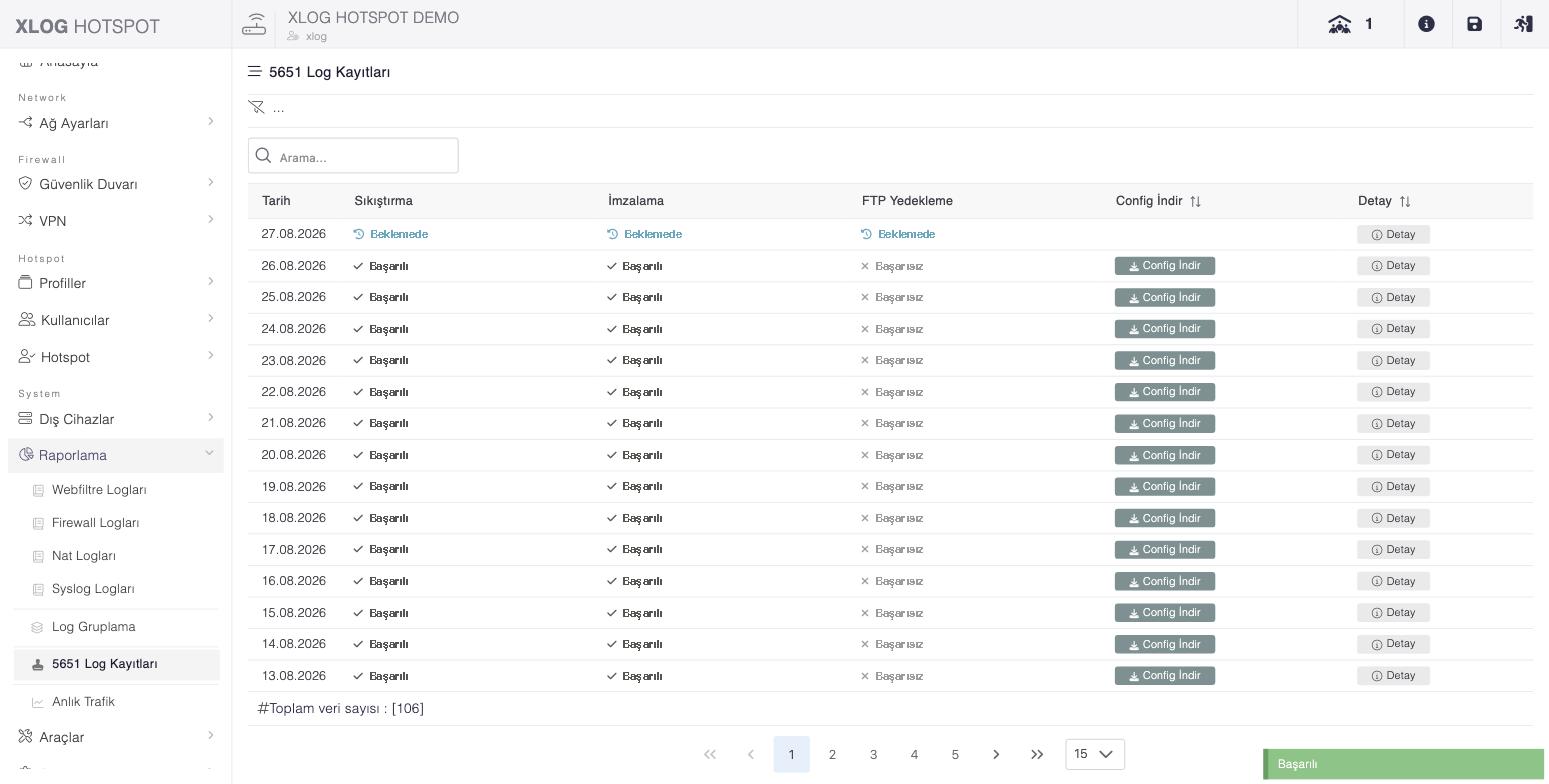Click the Araçlar tools icon
This screenshot has width=1549, height=784.
coord(26,737)
